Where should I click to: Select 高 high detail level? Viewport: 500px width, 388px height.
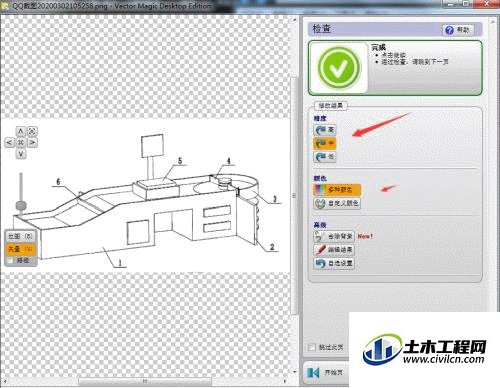[325, 130]
